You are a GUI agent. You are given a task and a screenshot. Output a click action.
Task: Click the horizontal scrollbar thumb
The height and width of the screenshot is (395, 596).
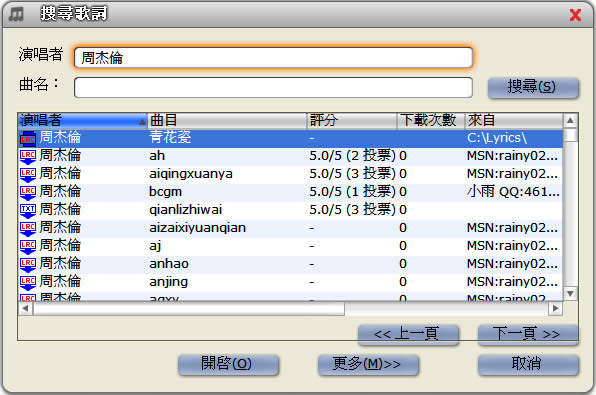coord(189,309)
